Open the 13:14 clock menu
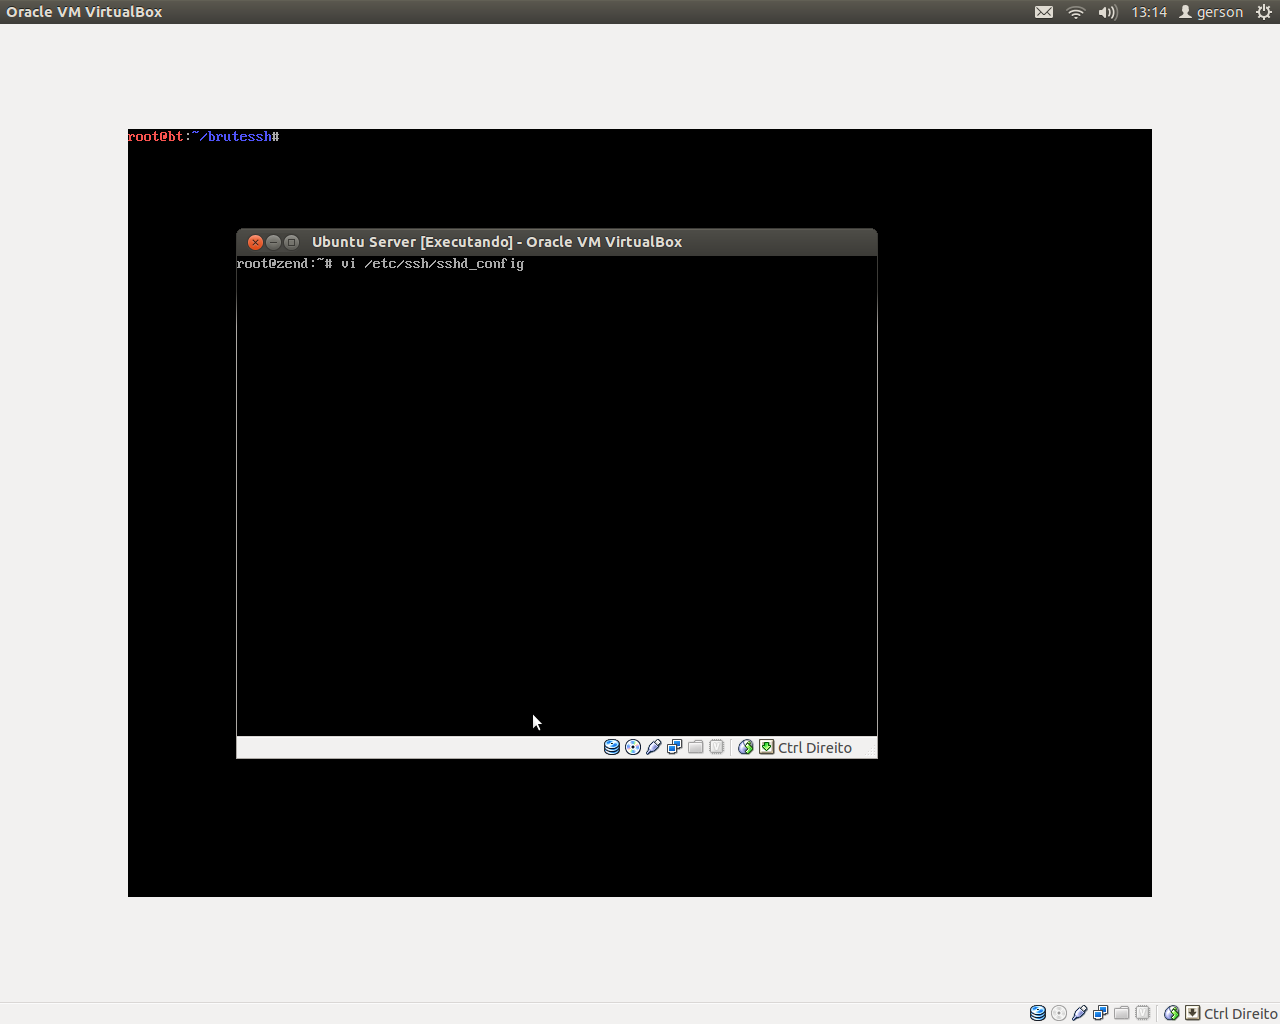The image size is (1280, 1024). tap(1149, 12)
